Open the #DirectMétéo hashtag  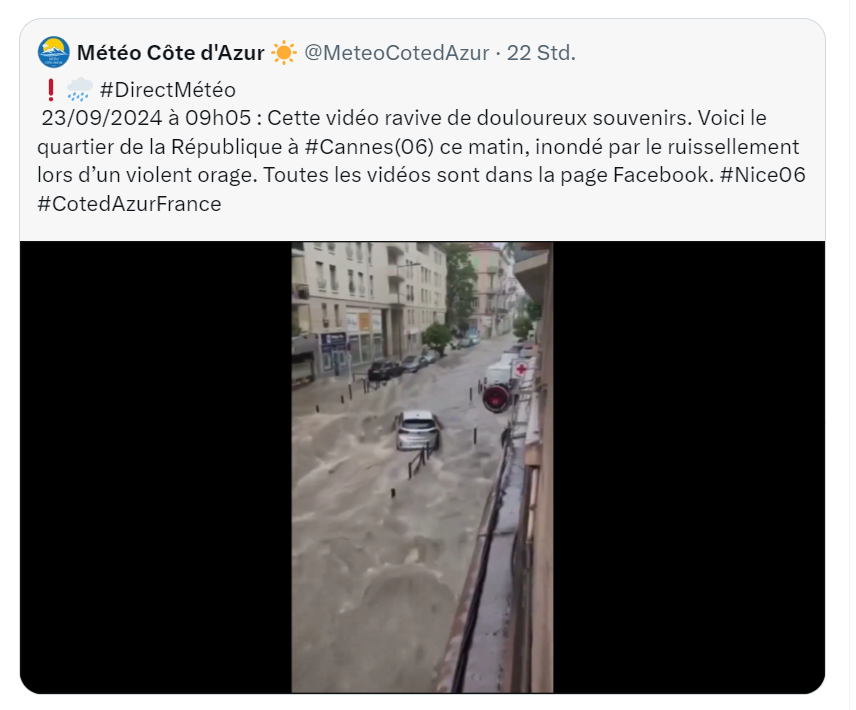click(x=168, y=90)
